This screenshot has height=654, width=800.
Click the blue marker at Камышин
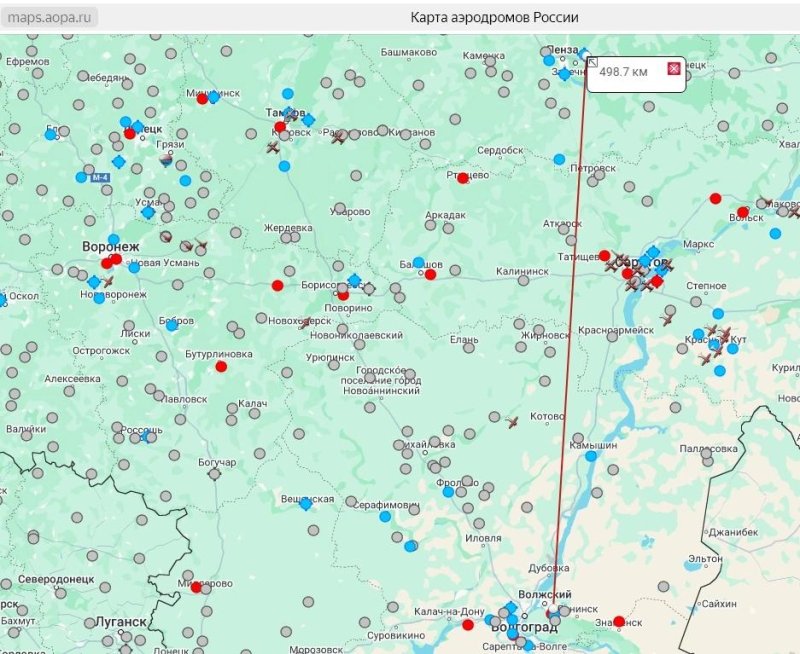pyautogui.click(x=591, y=456)
